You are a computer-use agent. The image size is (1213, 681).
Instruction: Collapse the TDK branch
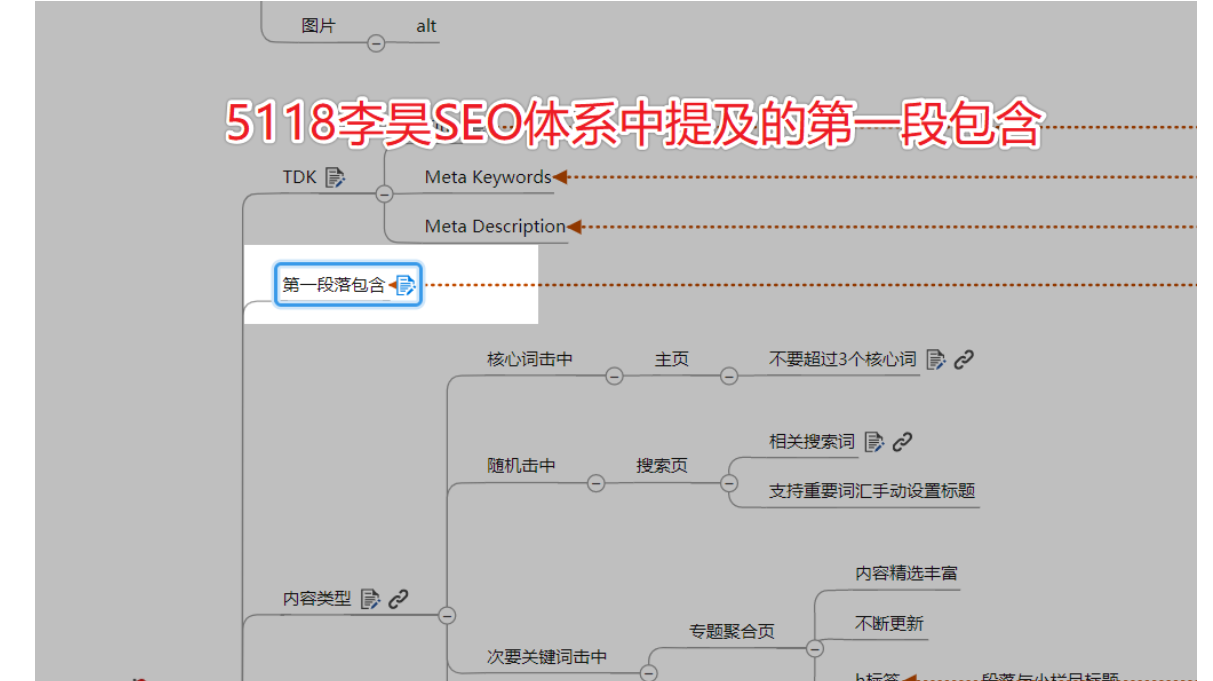coord(384,194)
